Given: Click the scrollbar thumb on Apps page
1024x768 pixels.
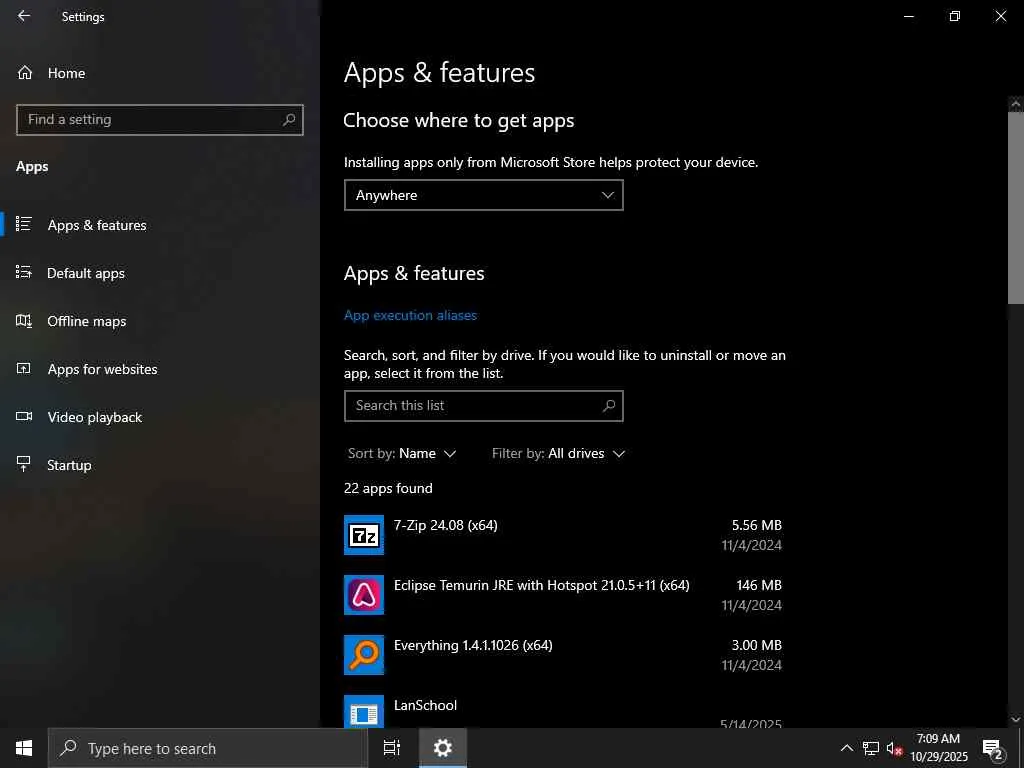Looking at the screenshot, I should coord(1016,208).
